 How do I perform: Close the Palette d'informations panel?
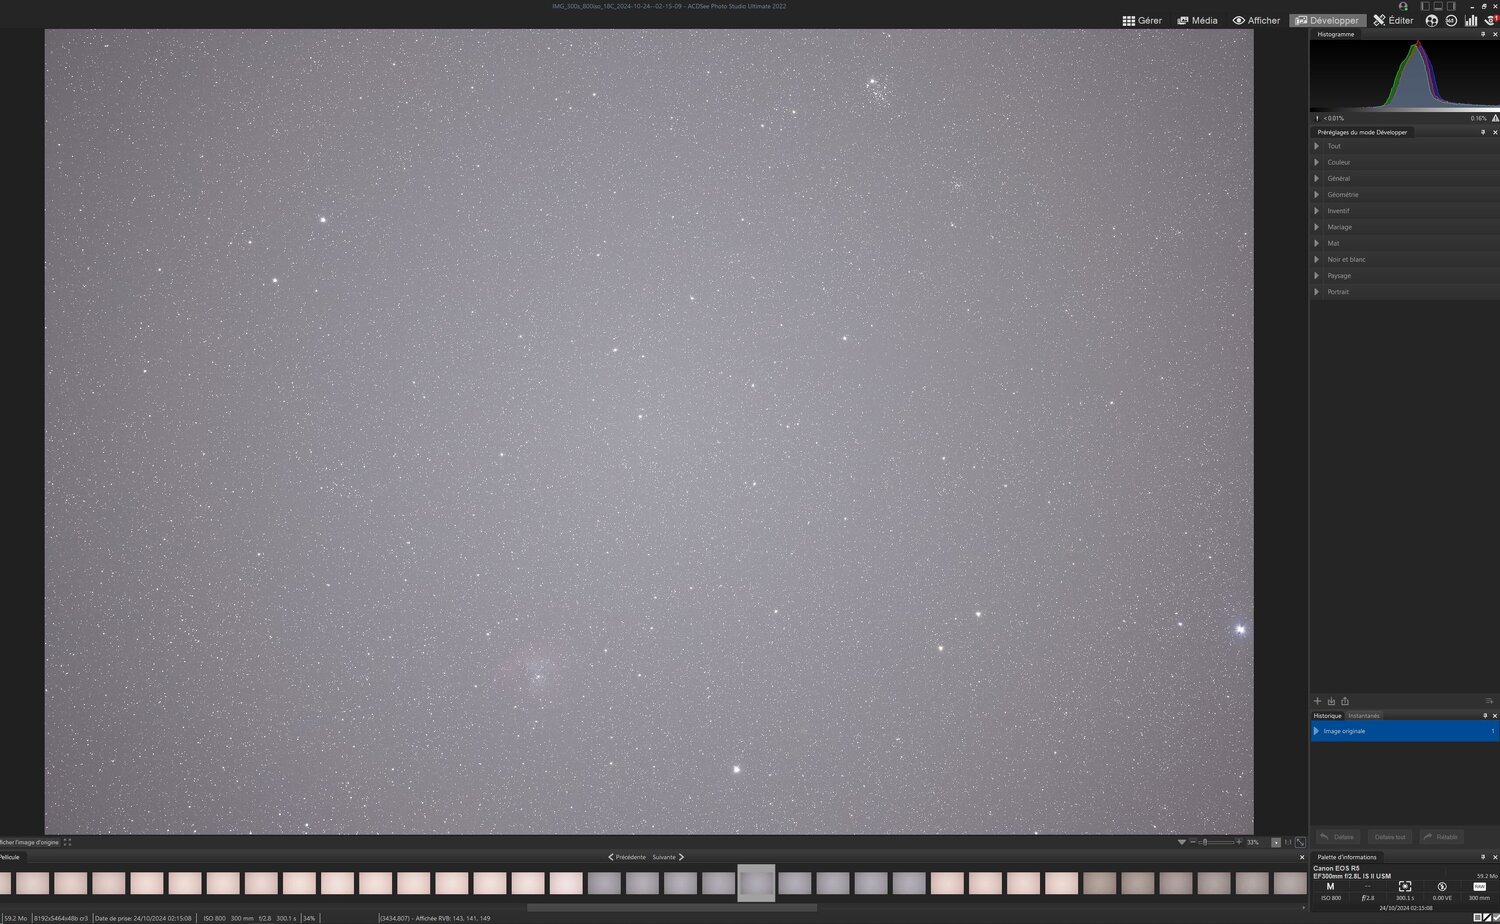(1495, 857)
